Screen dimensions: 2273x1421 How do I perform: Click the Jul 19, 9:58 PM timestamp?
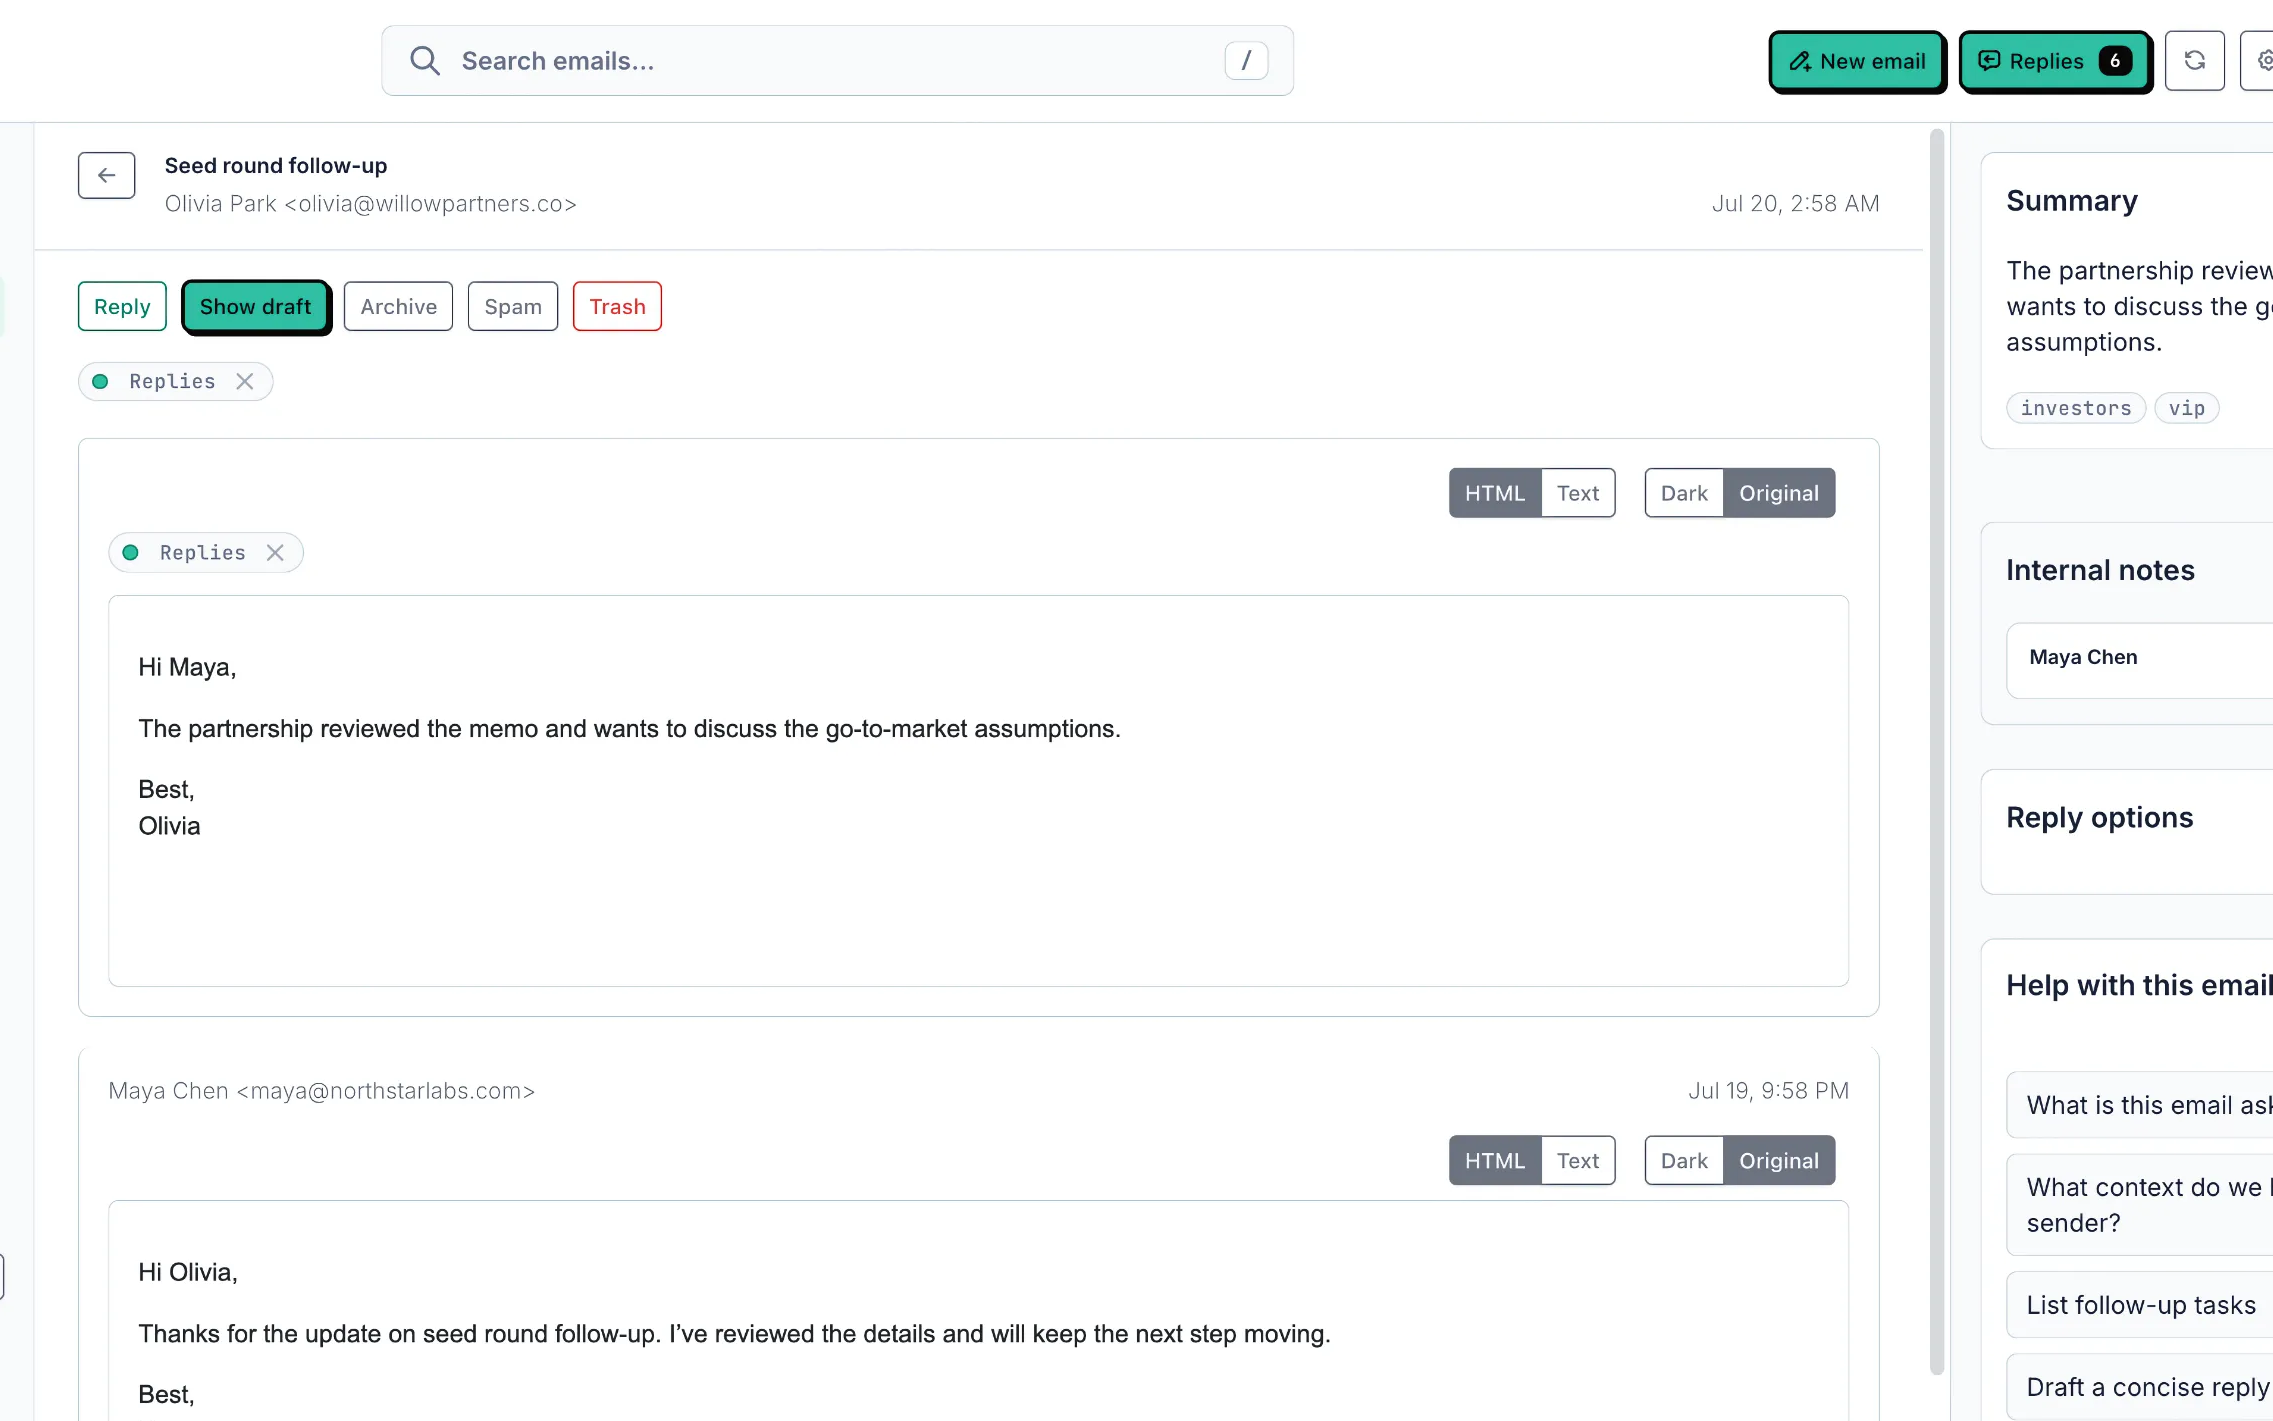(x=1768, y=1091)
